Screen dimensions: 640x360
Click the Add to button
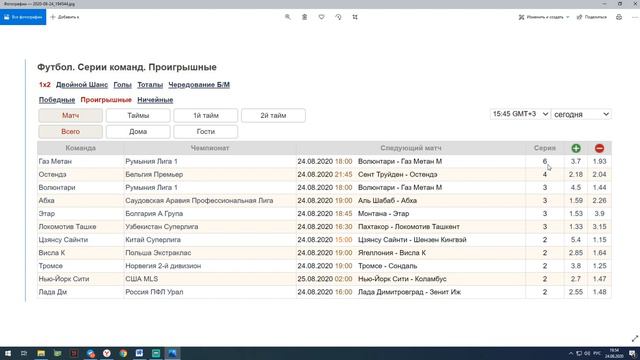pos(65,17)
